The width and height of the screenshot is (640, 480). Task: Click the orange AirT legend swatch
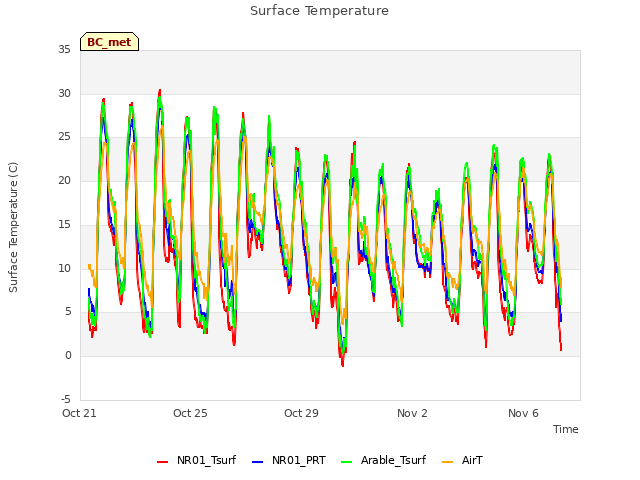[x=447, y=462]
